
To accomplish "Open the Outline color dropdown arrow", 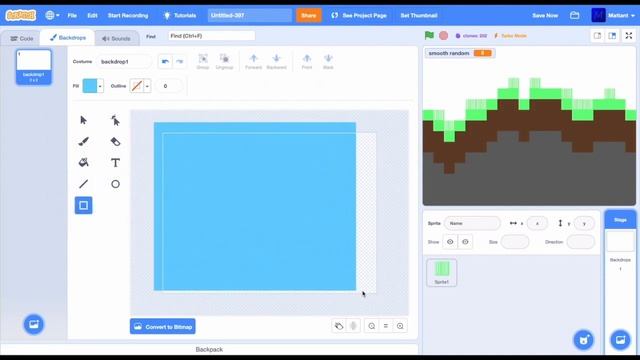I will point(147,86).
